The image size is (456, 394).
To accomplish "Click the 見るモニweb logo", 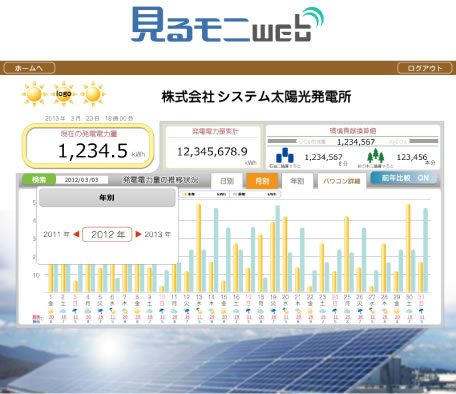I will [227, 24].
